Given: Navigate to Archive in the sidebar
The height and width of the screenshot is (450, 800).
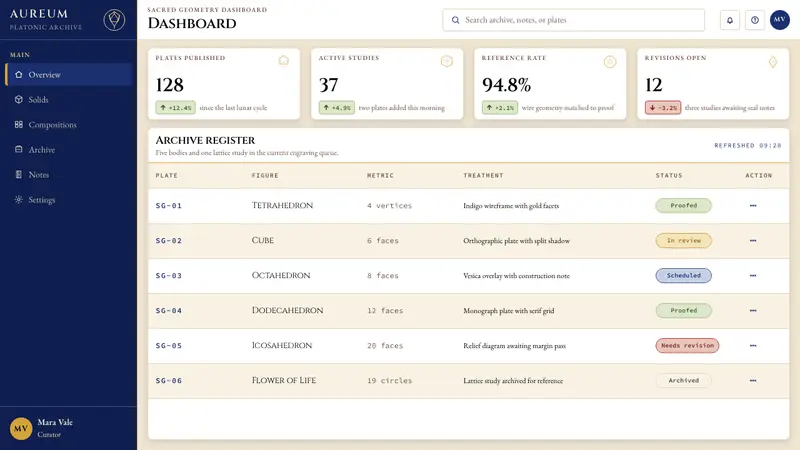Looking at the screenshot, I should [x=68, y=149].
